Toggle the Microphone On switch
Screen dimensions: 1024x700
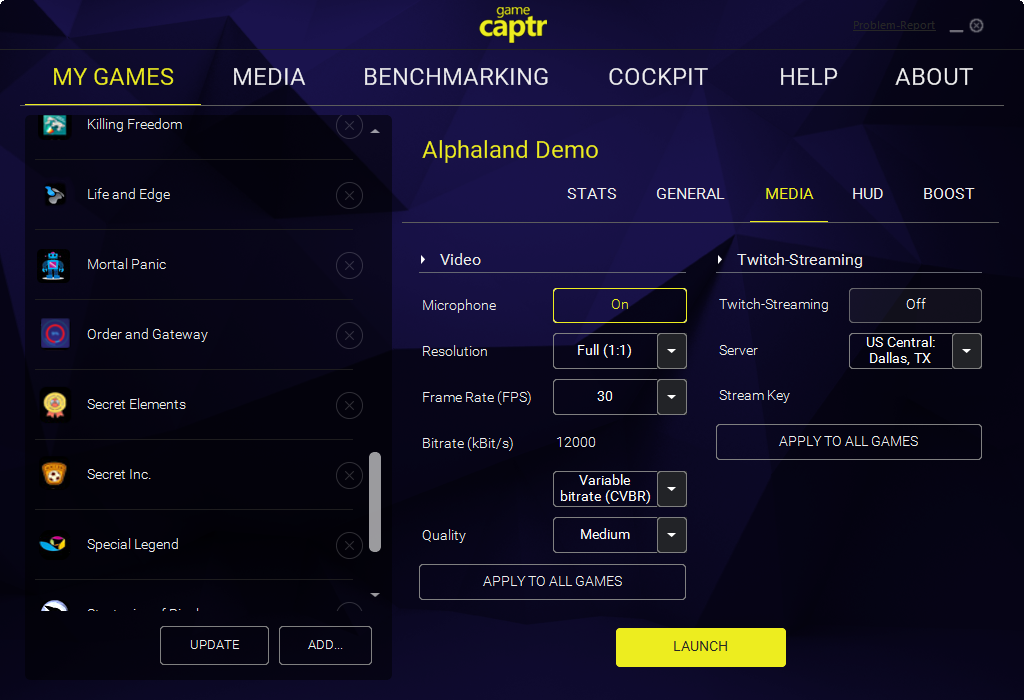click(620, 305)
